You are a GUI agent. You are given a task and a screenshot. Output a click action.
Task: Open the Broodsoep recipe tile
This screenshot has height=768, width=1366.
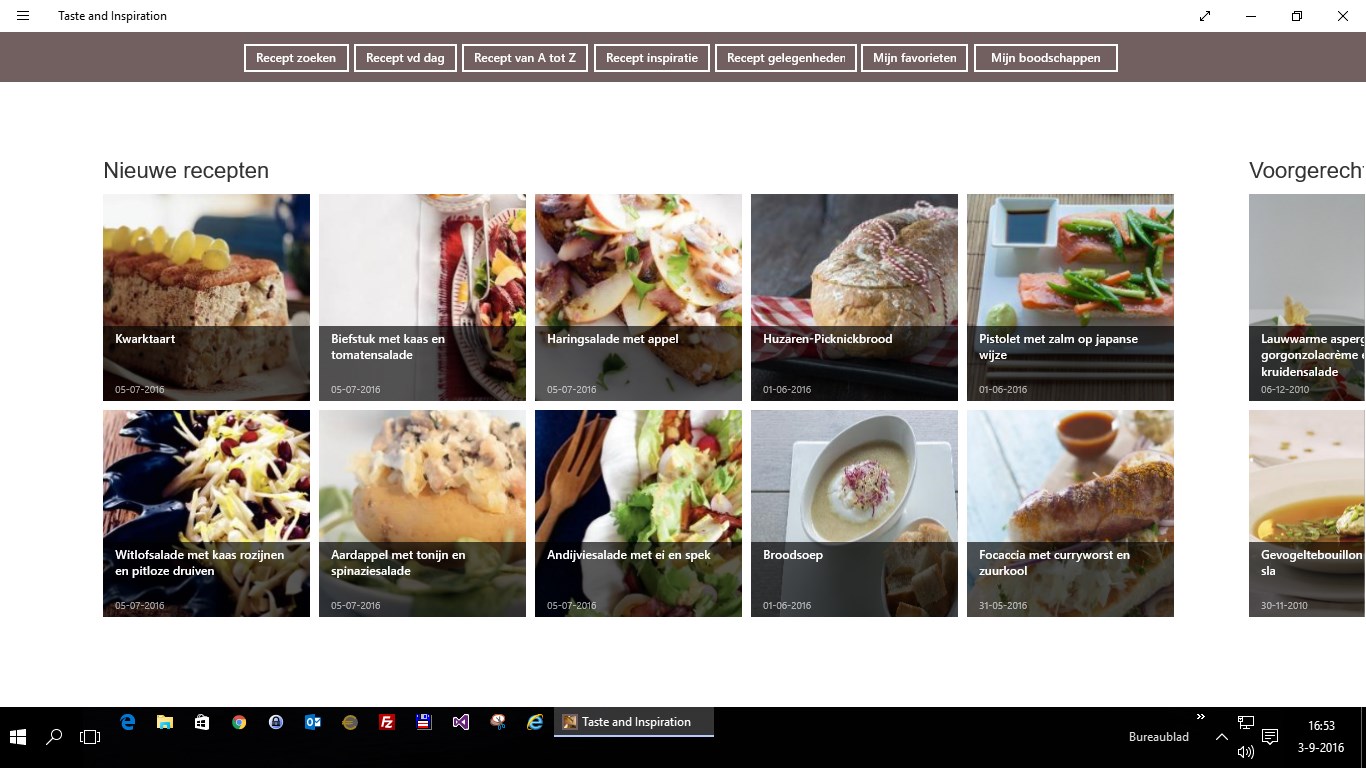854,513
